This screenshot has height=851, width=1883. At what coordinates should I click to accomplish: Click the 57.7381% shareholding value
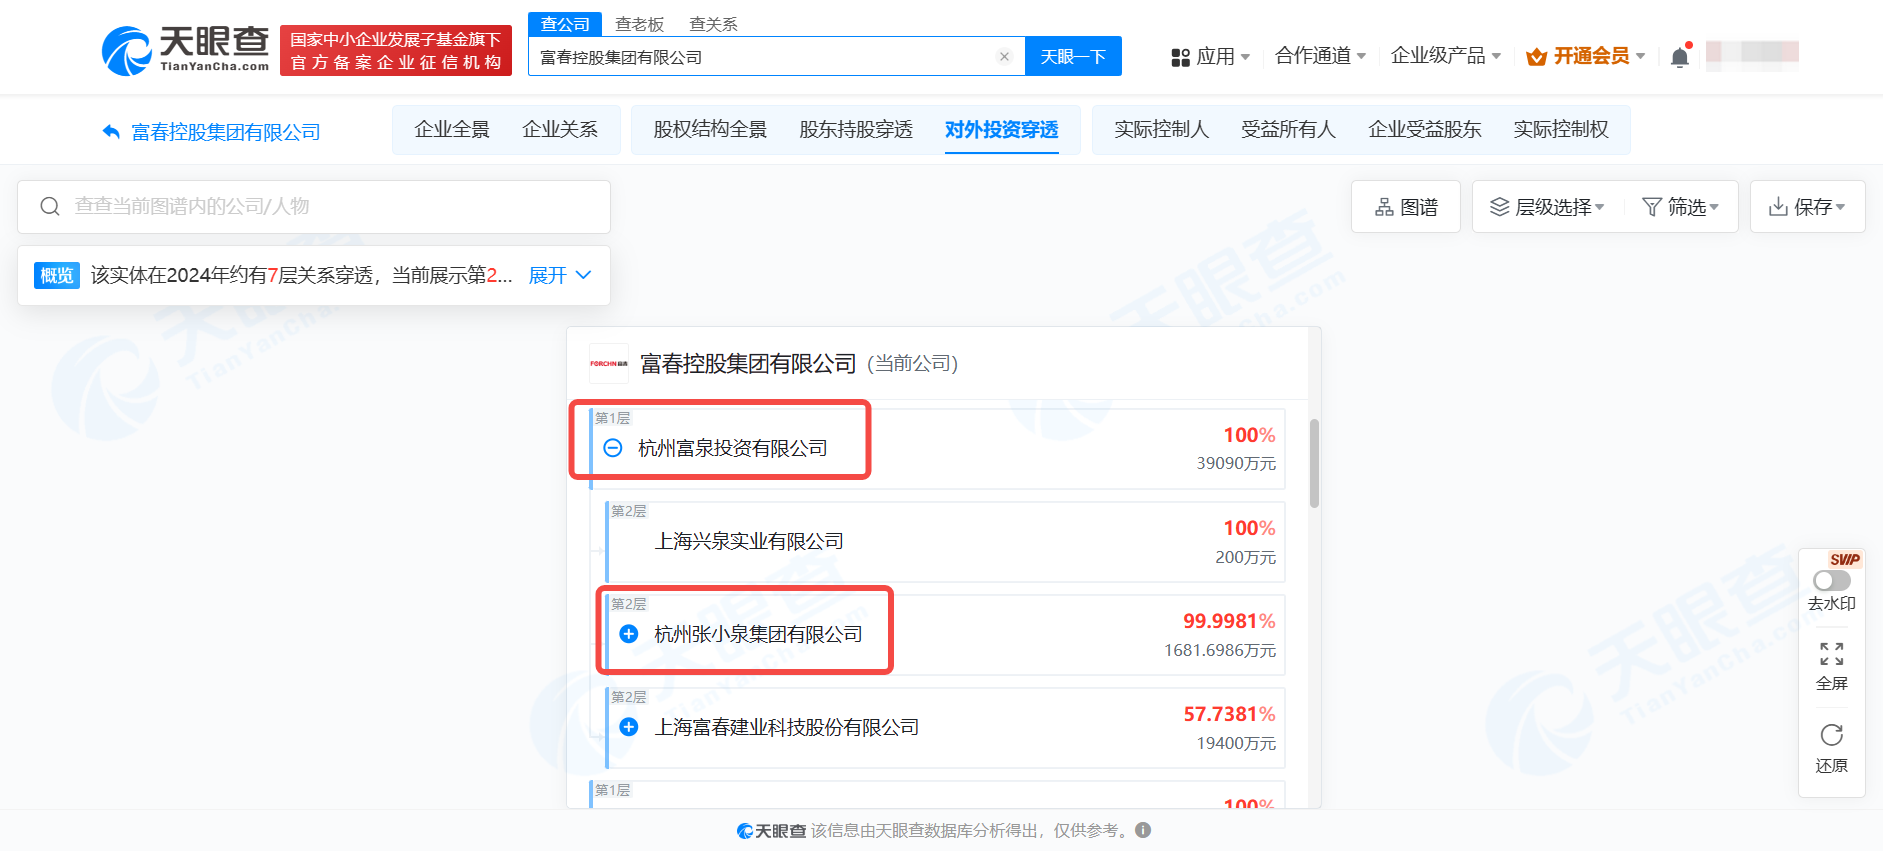tap(1229, 714)
